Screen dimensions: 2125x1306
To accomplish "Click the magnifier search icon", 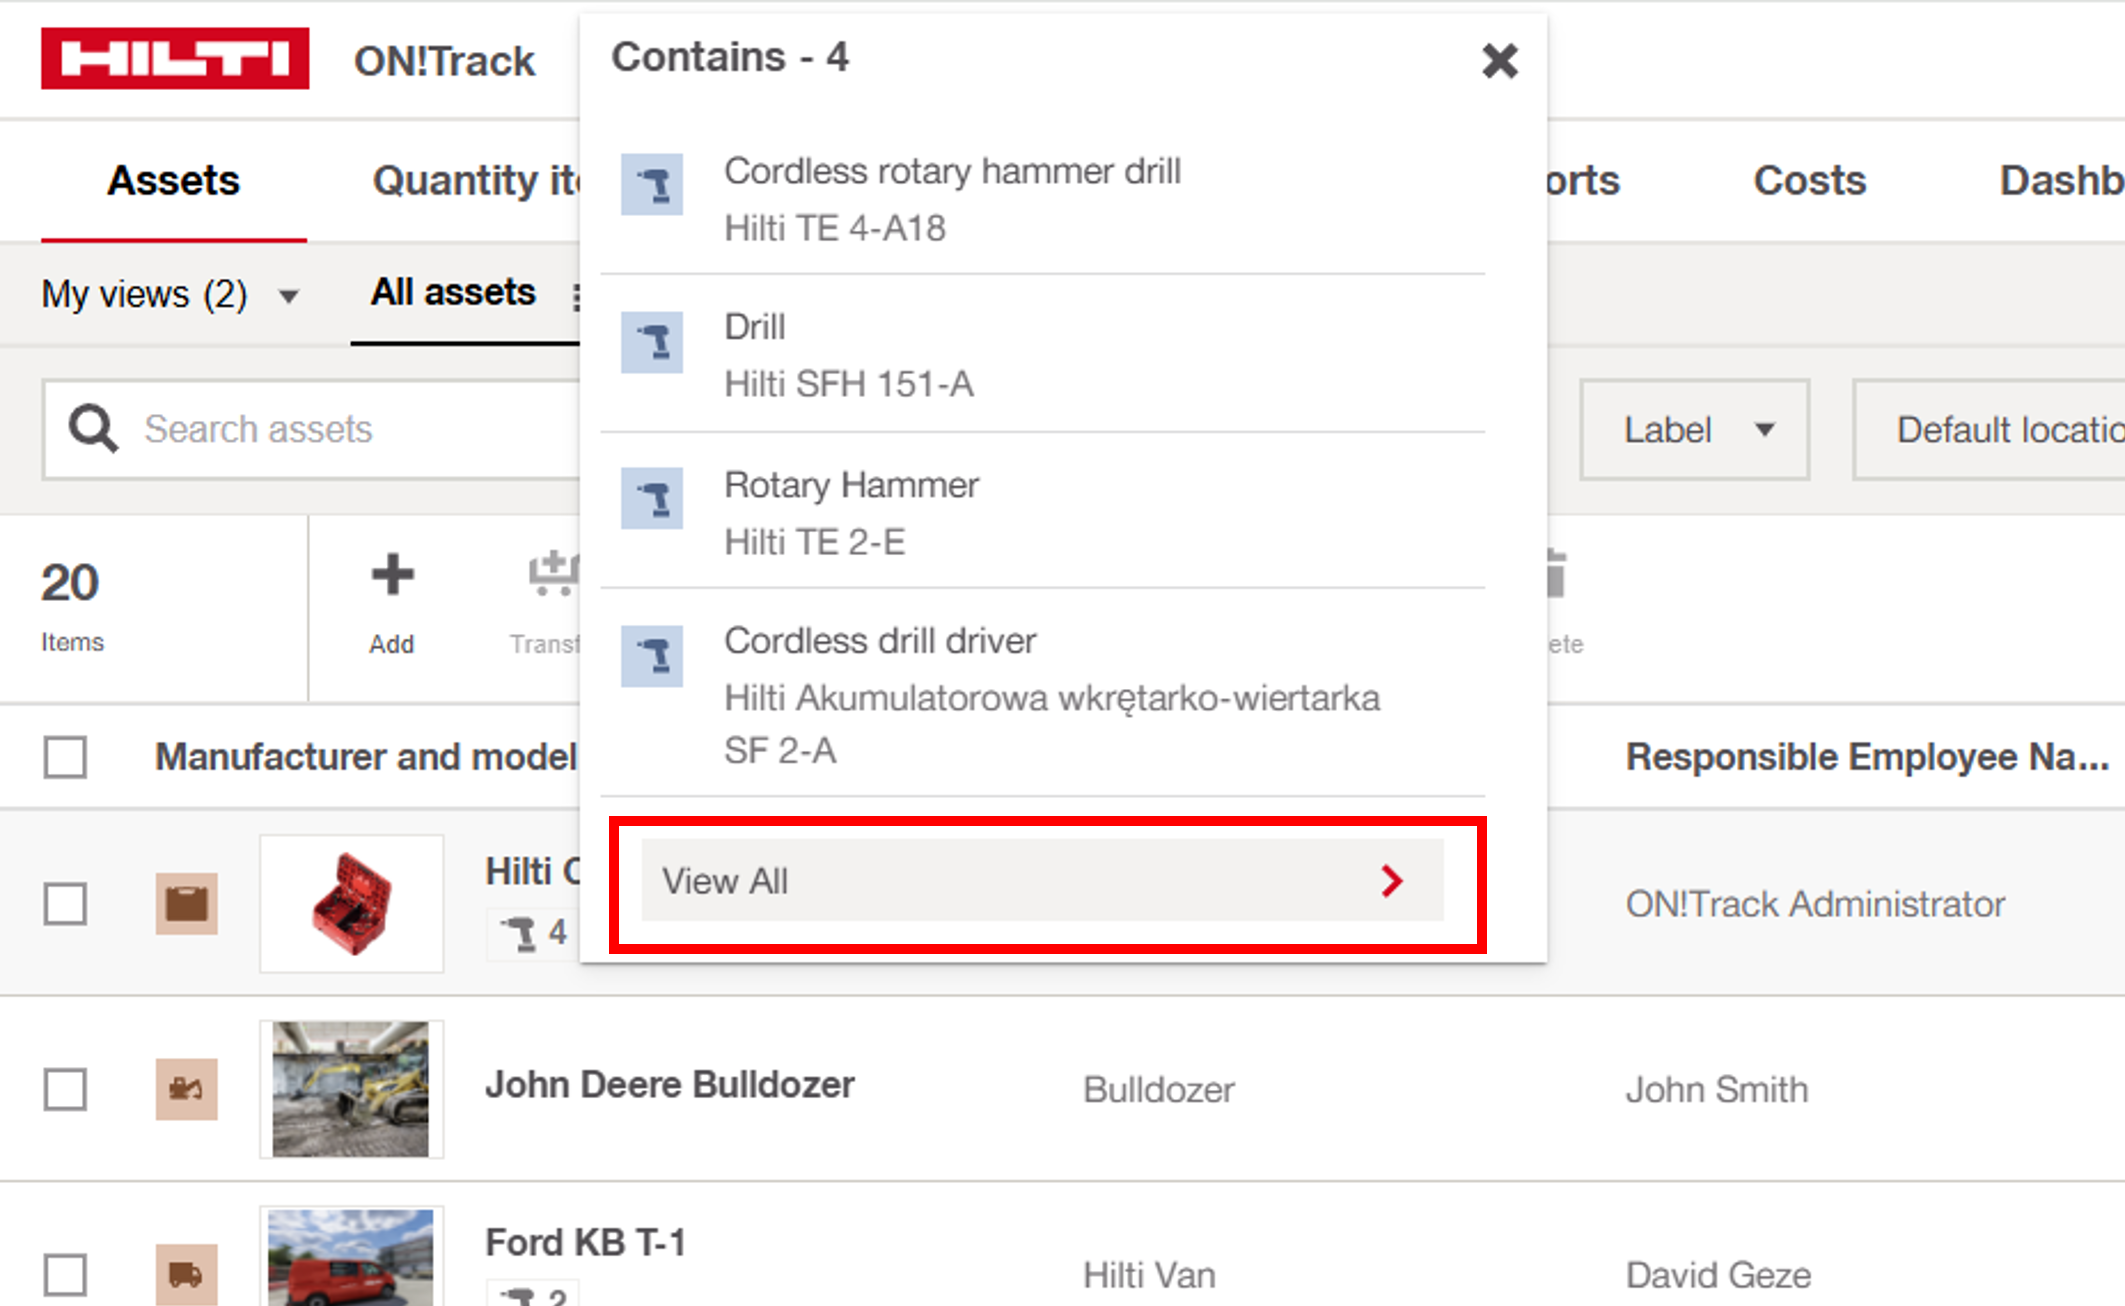I will (x=93, y=429).
